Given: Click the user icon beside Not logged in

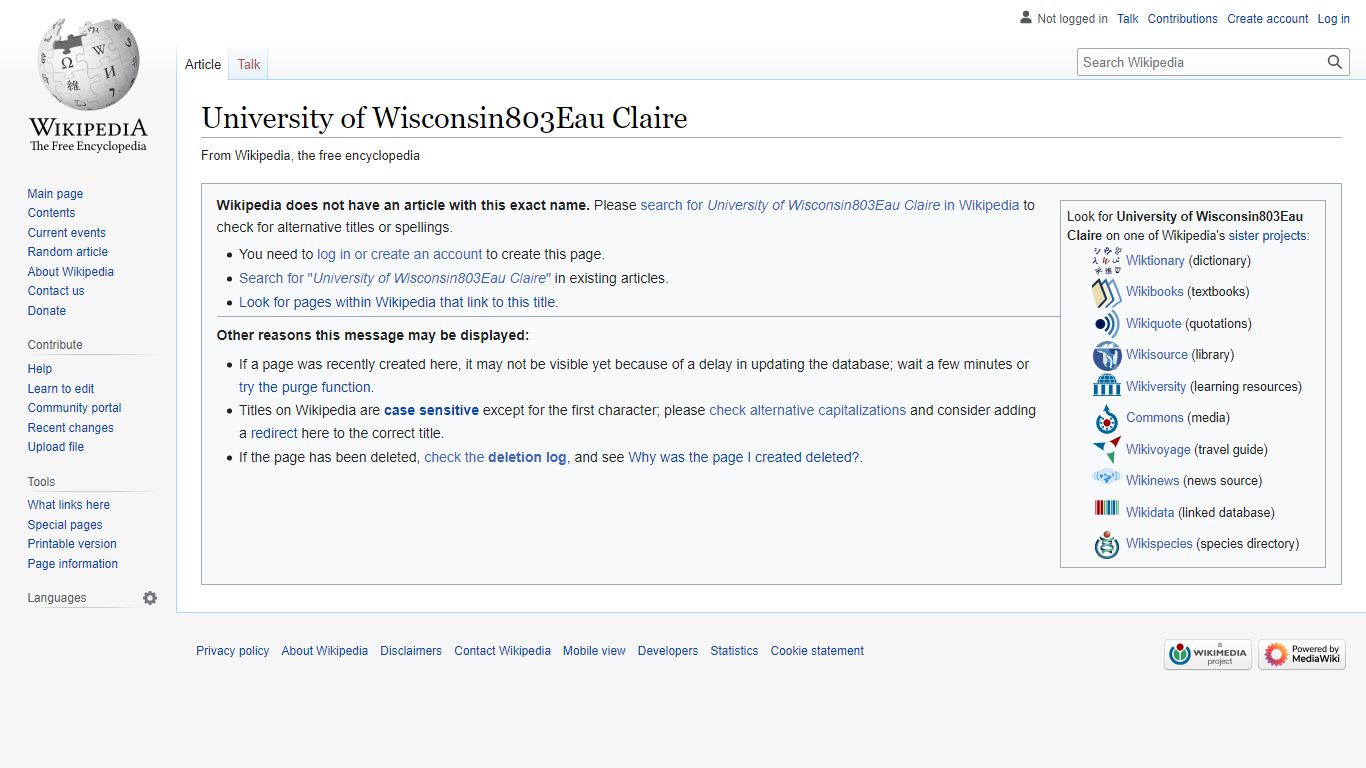Looking at the screenshot, I should [x=1026, y=17].
